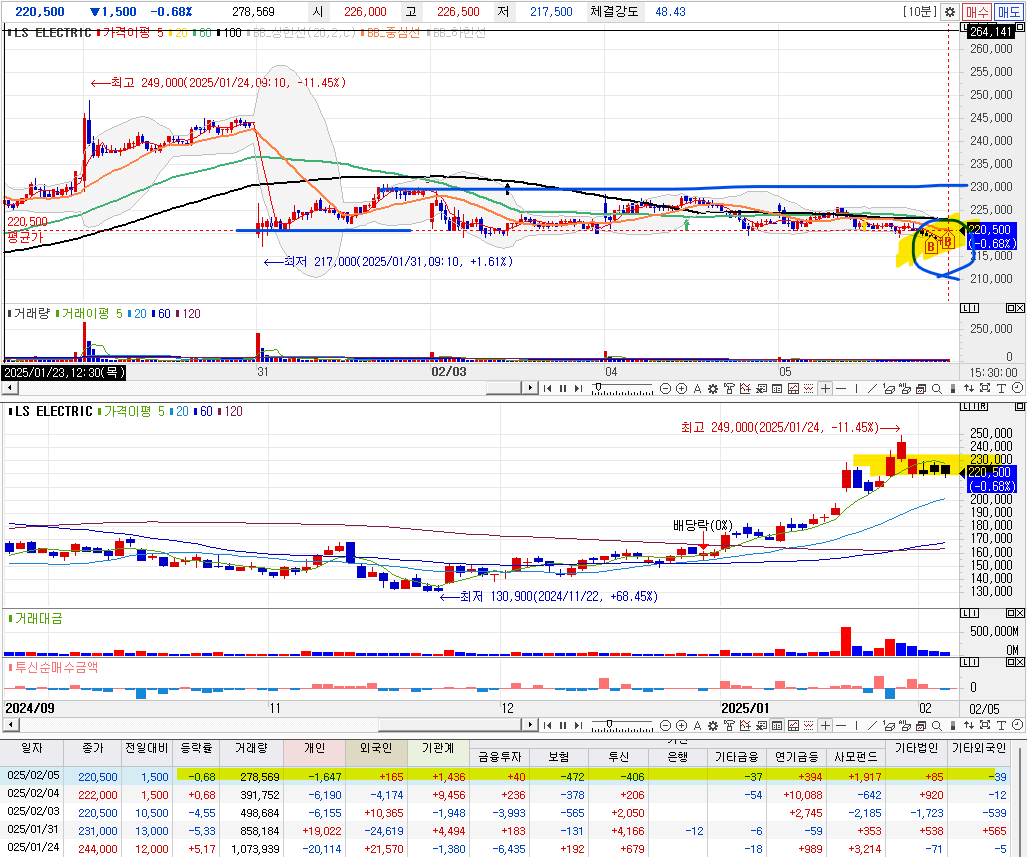Select trend line tool in lower chart toolbar
Viewport: 1027px width, 857px height.
872,725
